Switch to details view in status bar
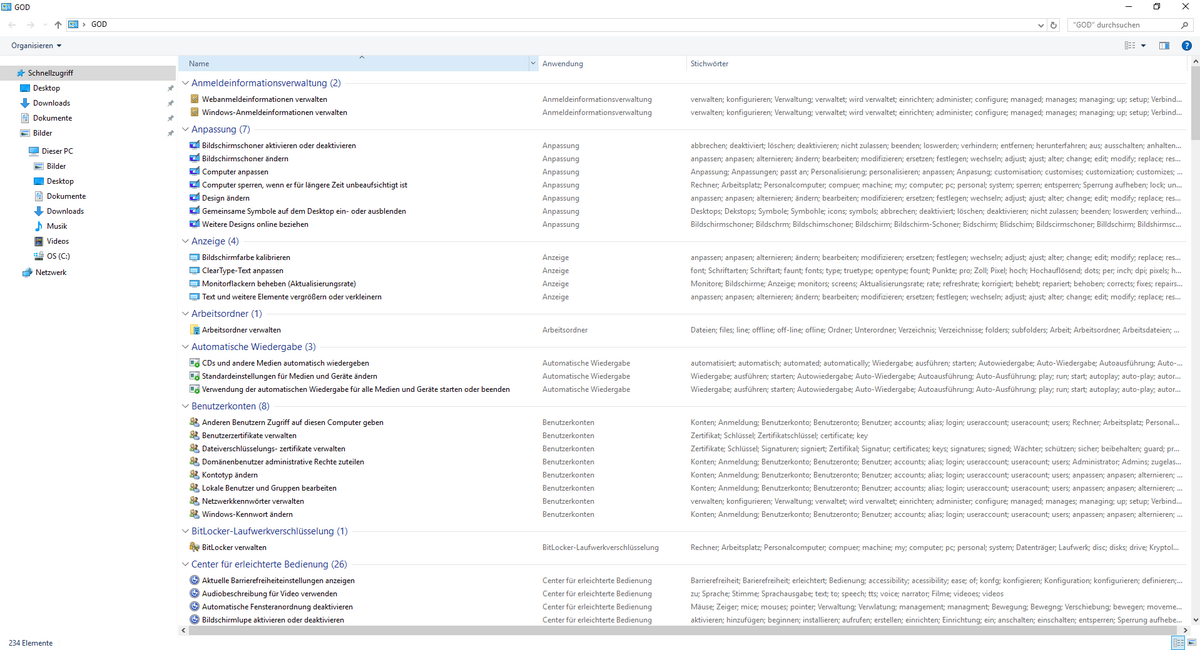 point(1176,642)
